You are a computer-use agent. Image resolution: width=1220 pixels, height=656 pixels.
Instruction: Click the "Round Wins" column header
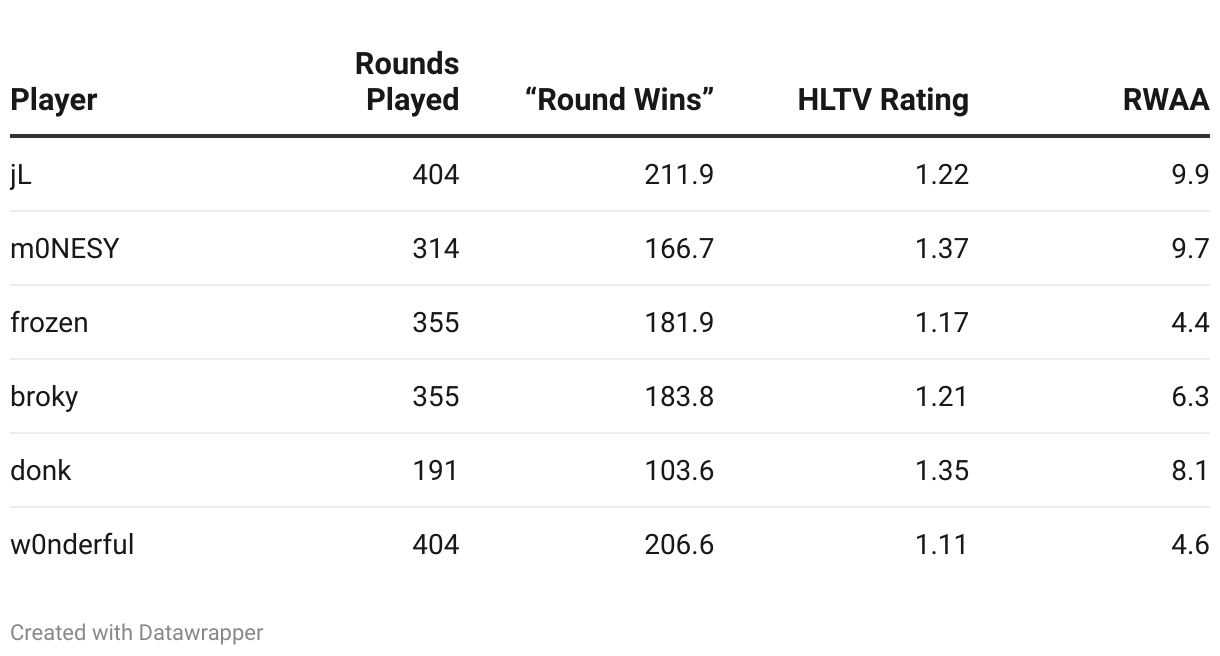(619, 100)
